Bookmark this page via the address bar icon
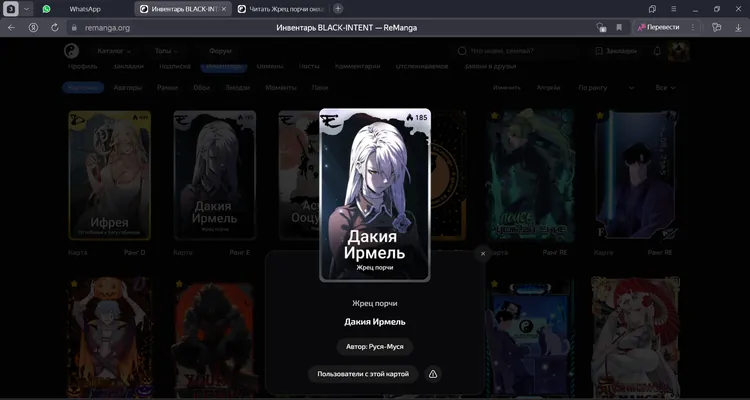750x400 pixels. [619, 28]
